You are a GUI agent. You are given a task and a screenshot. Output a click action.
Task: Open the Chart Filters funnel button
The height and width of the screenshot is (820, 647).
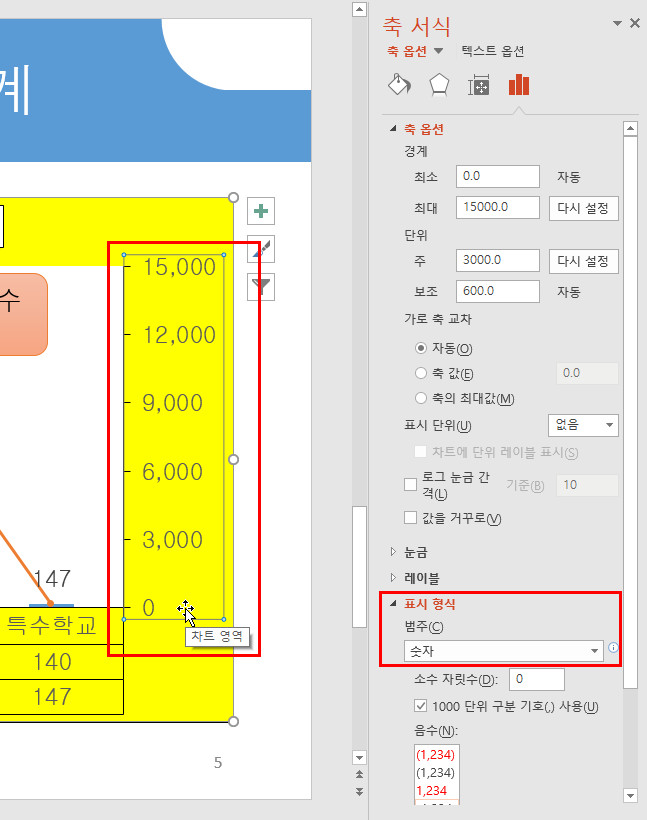[x=261, y=288]
